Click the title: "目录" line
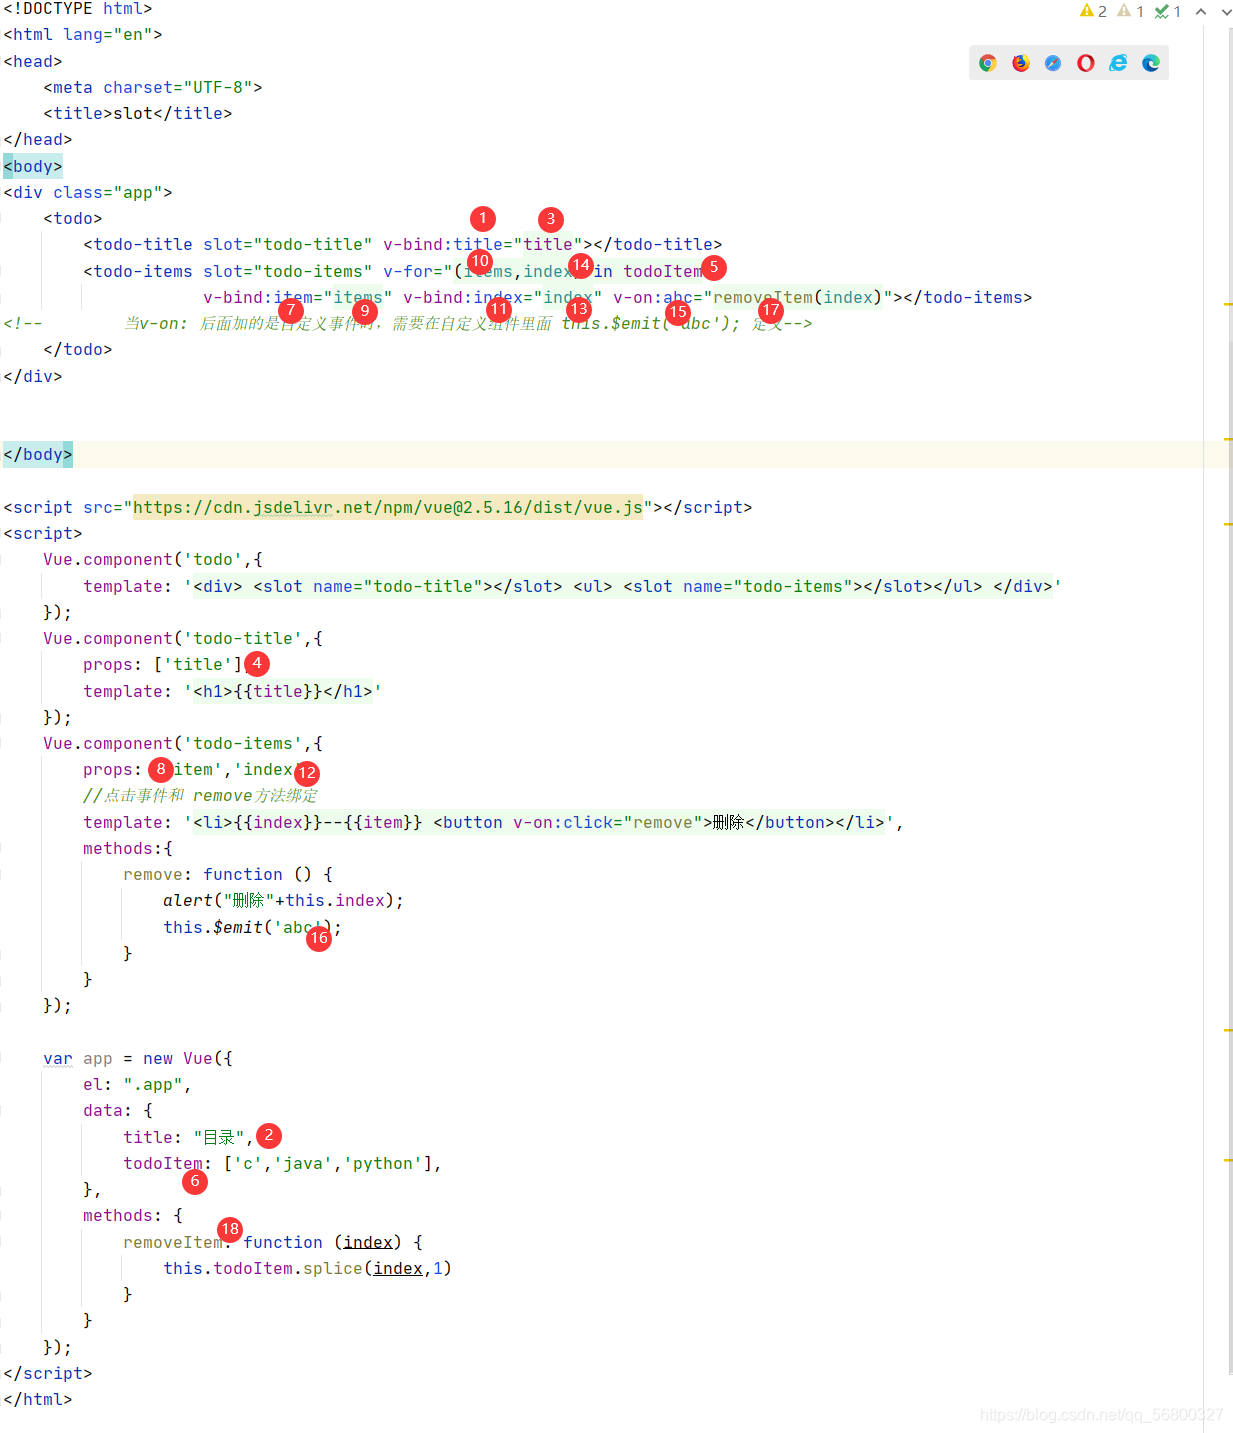 (188, 1138)
